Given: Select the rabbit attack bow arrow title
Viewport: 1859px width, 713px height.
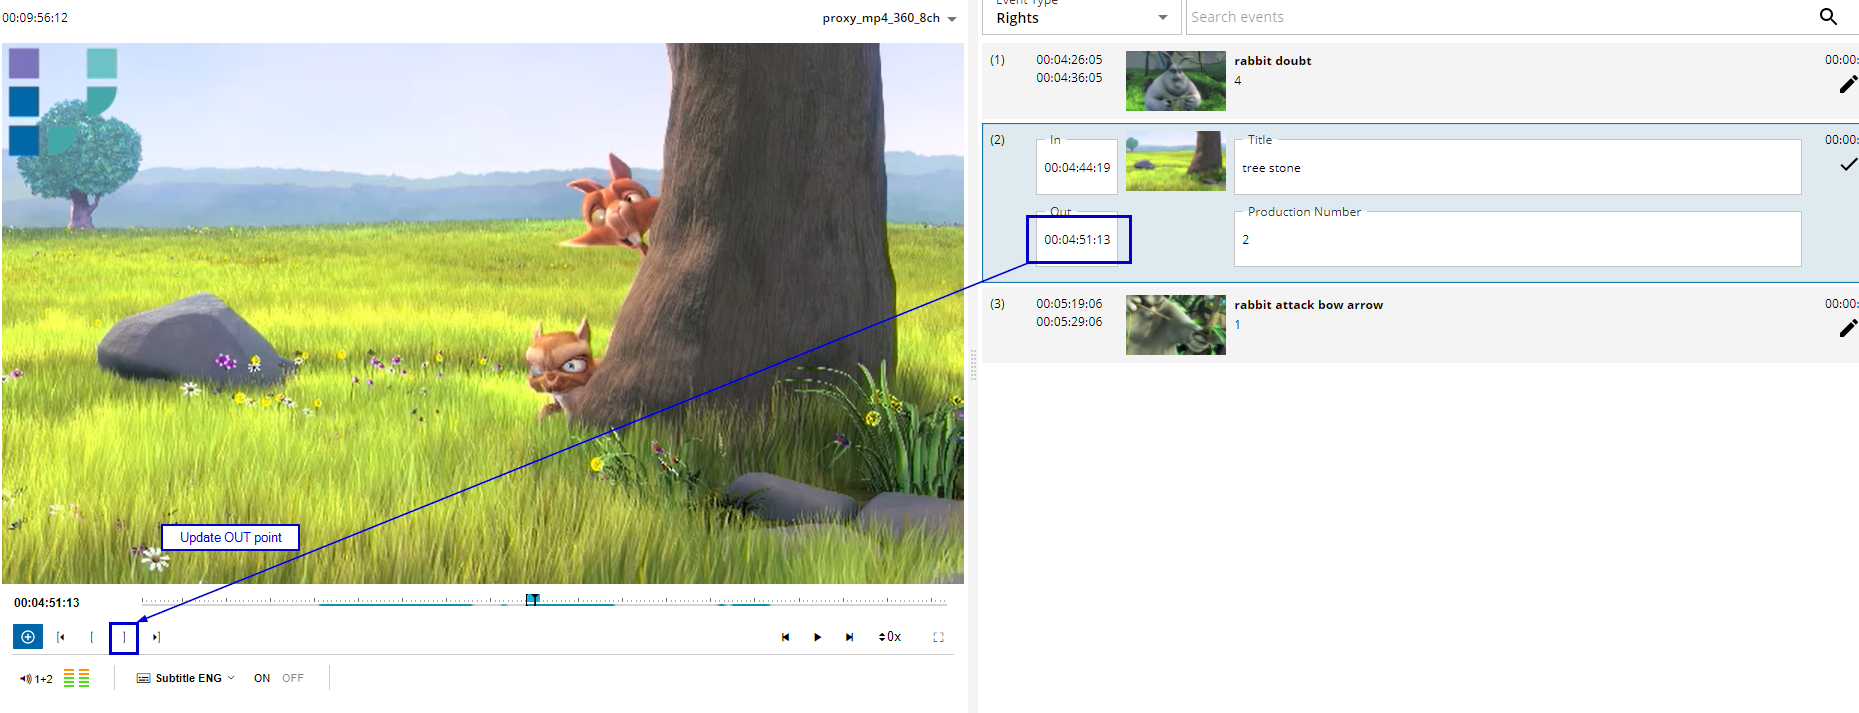Looking at the screenshot, I should coord(1308,305).
